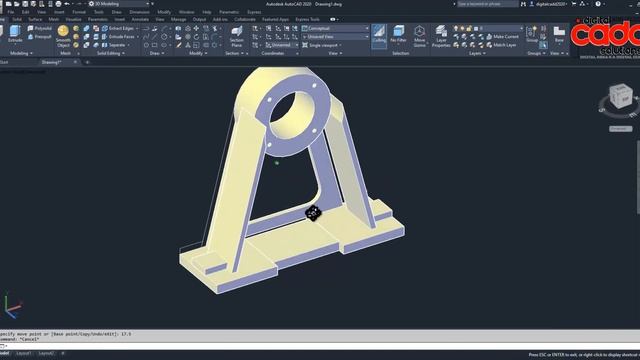This screenshot has height=360, width=640.
Task: Click the viewport vertical scrollbar
Action: coord(638,176)
